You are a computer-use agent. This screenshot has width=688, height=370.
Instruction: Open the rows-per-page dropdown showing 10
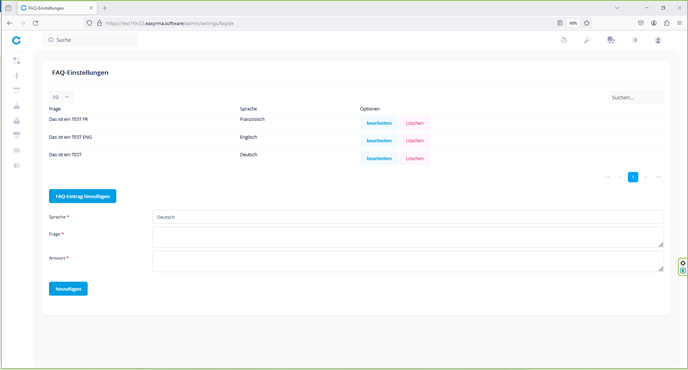(x=61, y=97)
